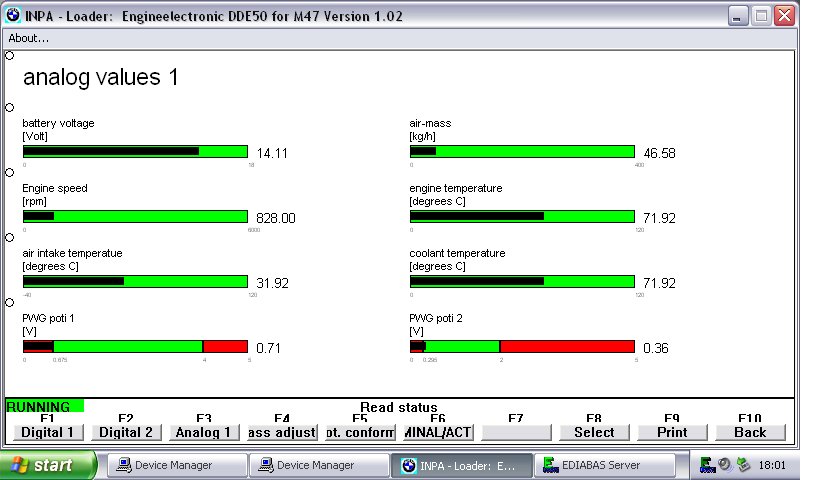
Task: Click the air-mass kg/h bar
Action: tap(522, 151)
